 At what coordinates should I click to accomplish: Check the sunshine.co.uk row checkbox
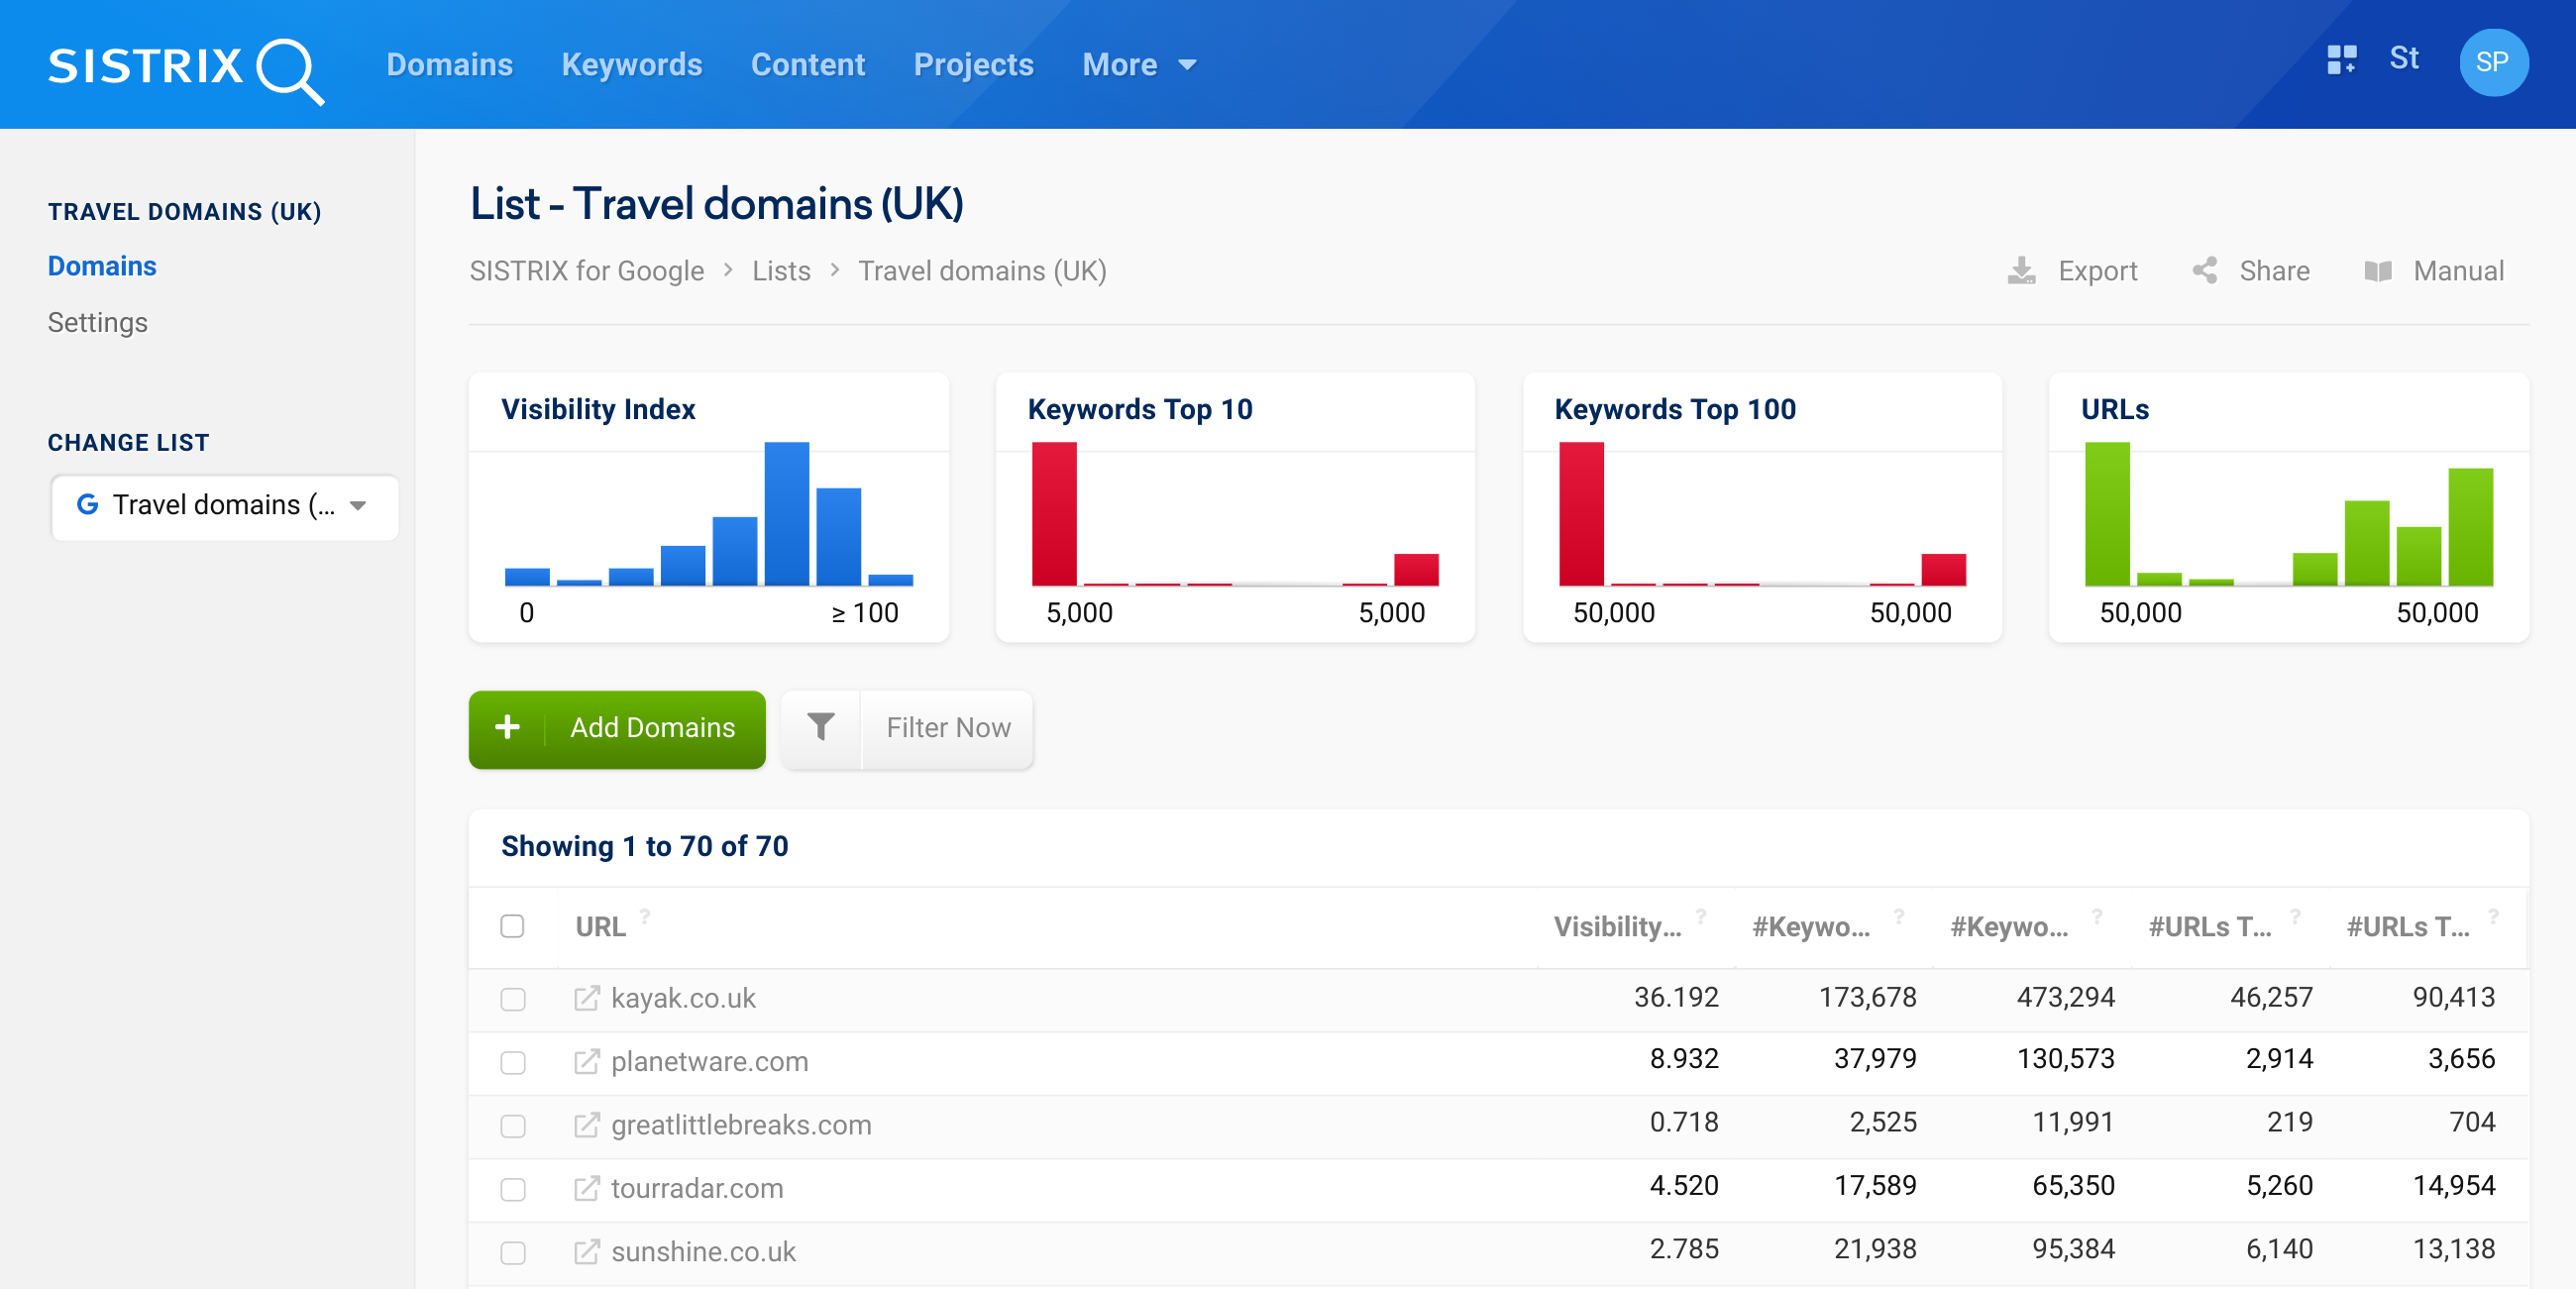pyautogui.click(x=513, y=1253)
